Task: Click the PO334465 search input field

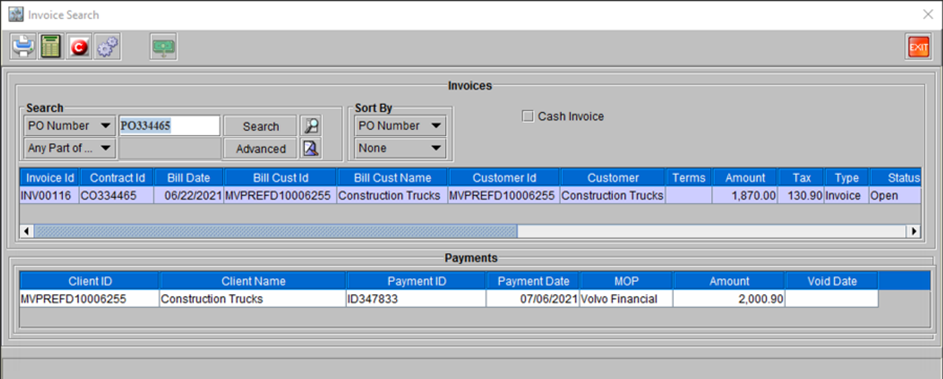Action: pyautogui.click(x=169, y=126)
